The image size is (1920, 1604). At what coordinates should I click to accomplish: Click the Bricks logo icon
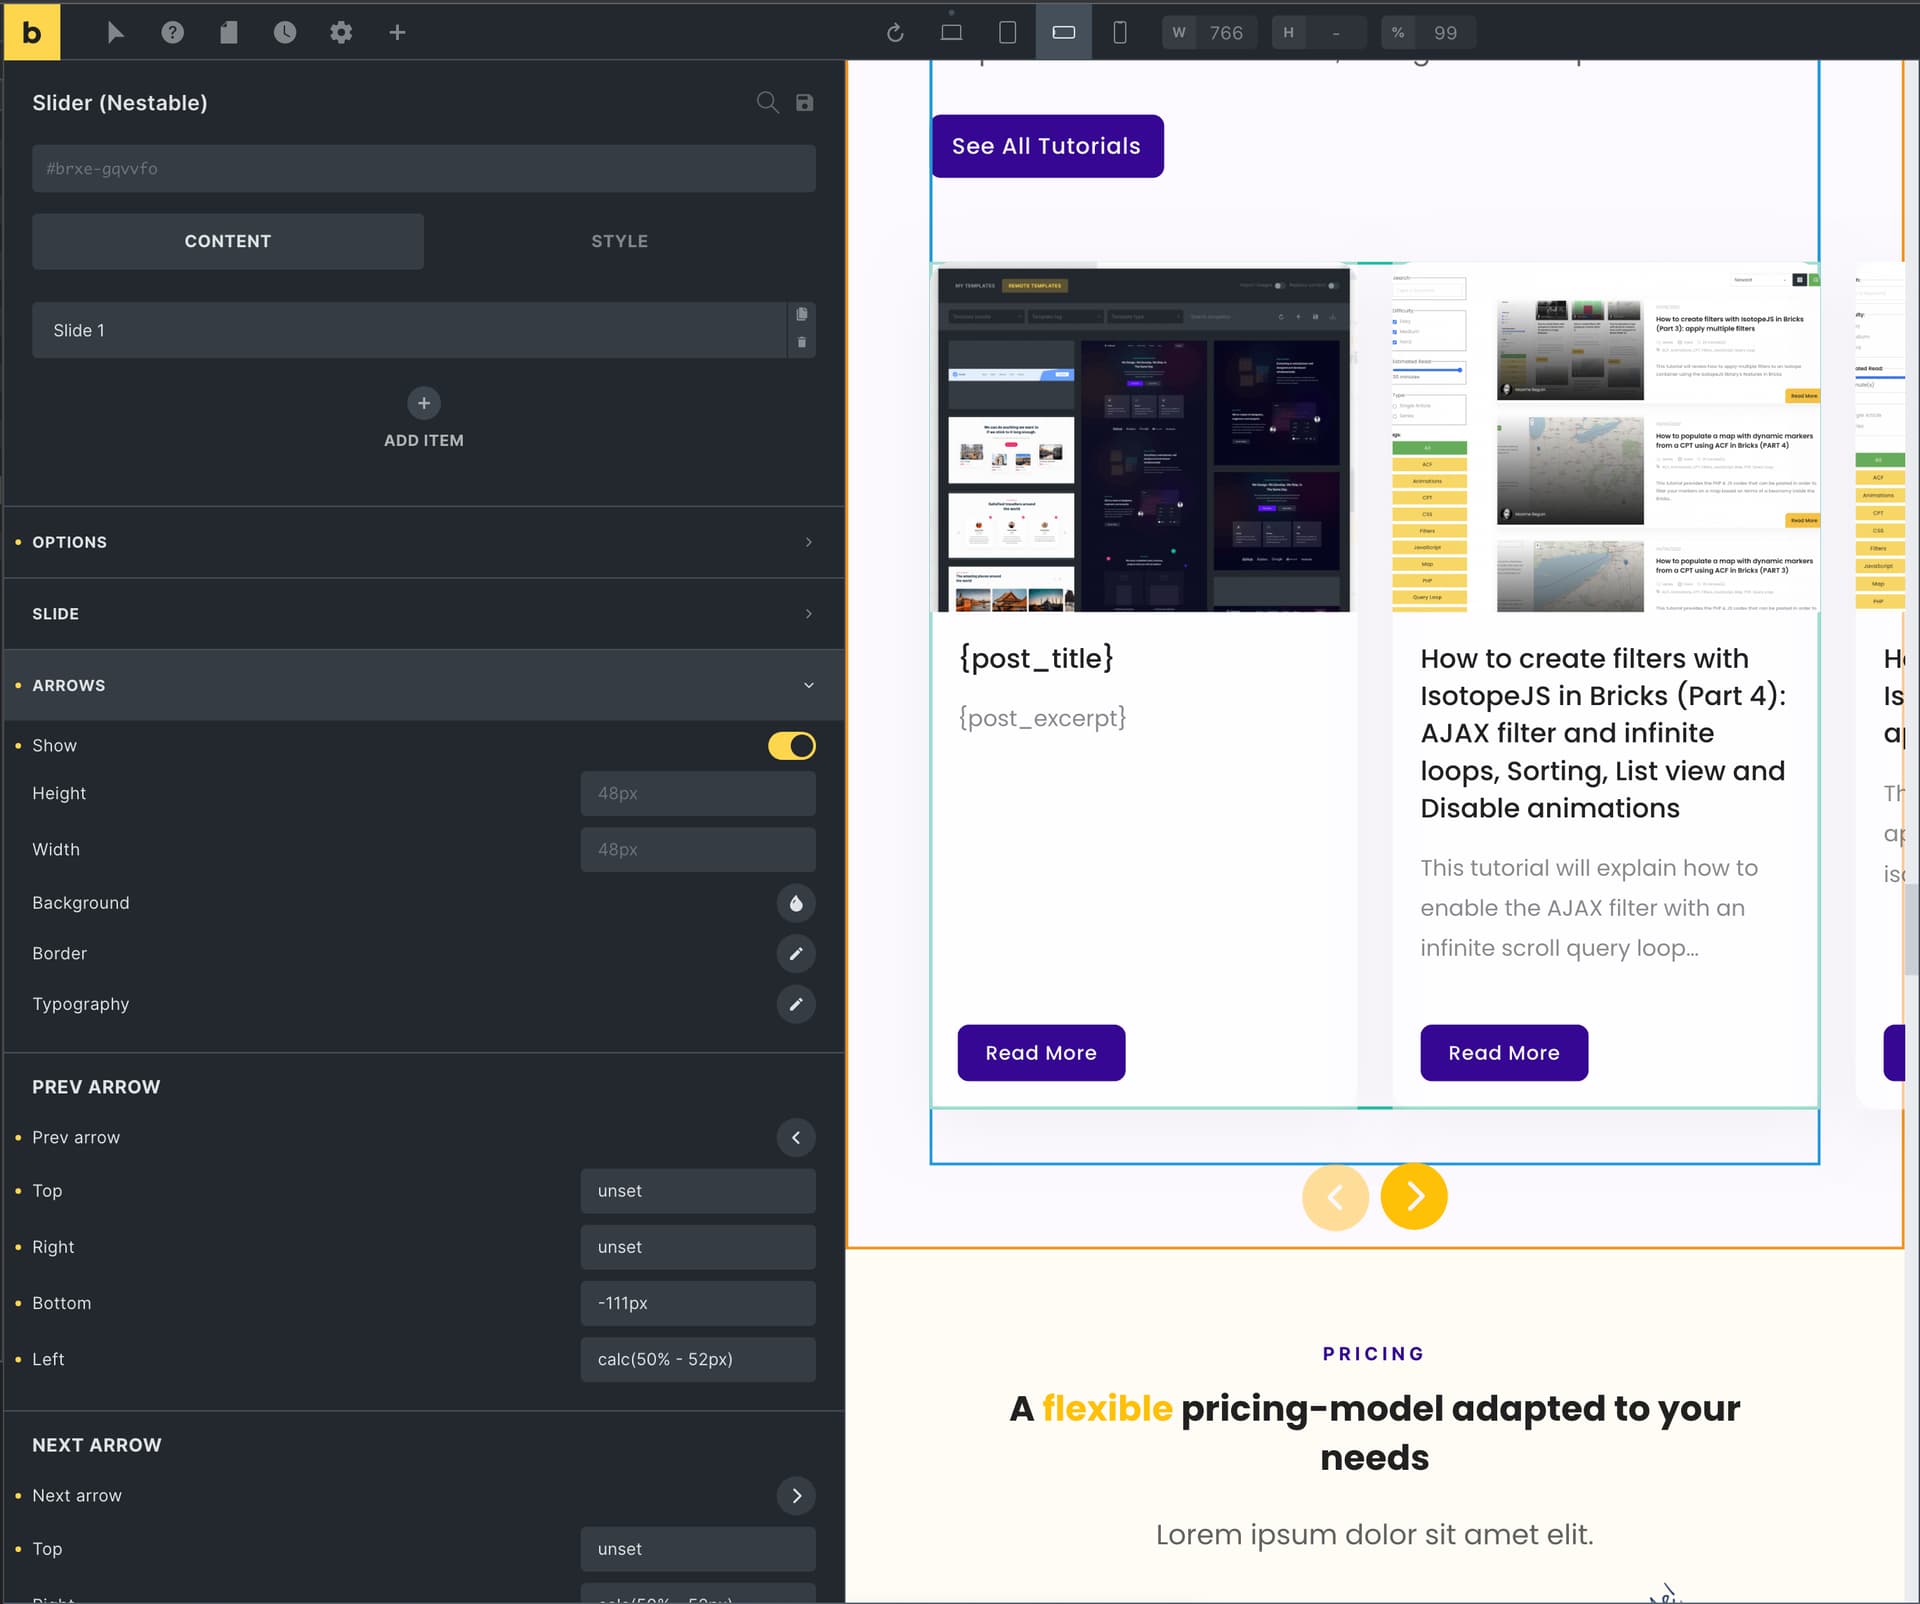tap(32, 32)
